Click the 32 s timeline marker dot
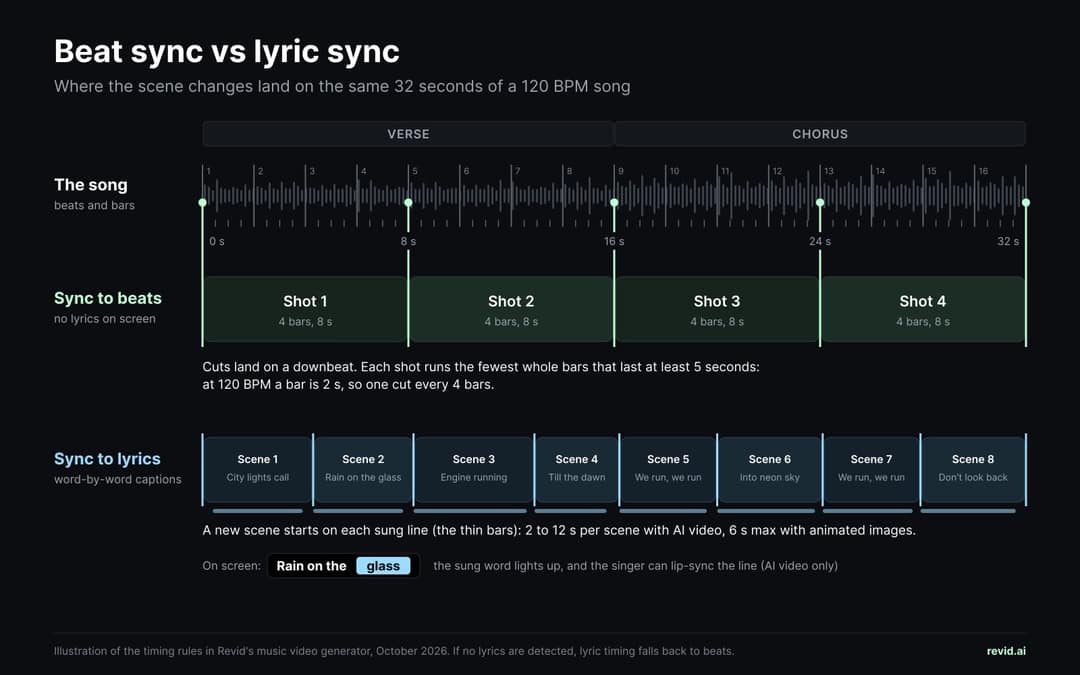The image size is (1080, 675). pyautogui.click(x=1026, y=202)
